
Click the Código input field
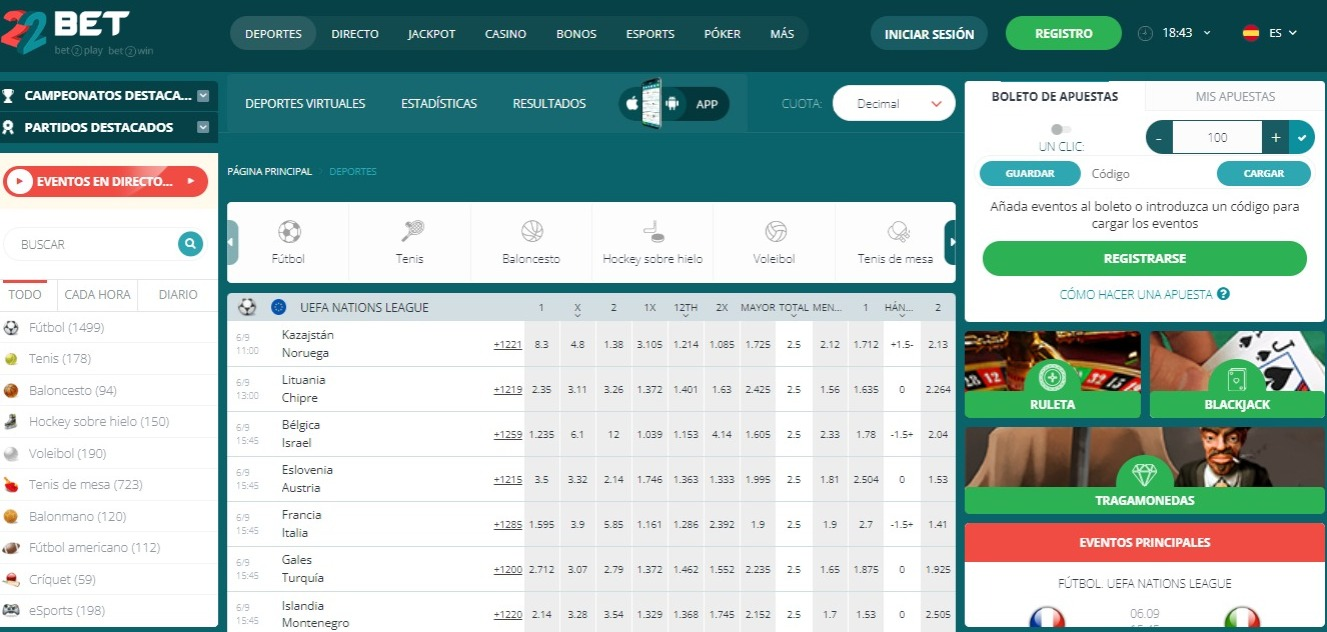point(1149,173)
